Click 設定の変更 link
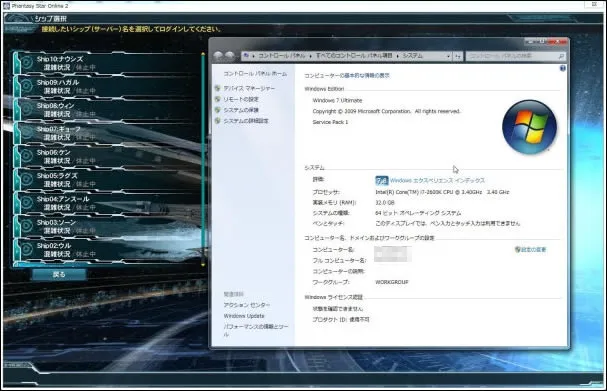Image resolution: width=607 pixels, height=391 pixels. (x=533, y=250)
